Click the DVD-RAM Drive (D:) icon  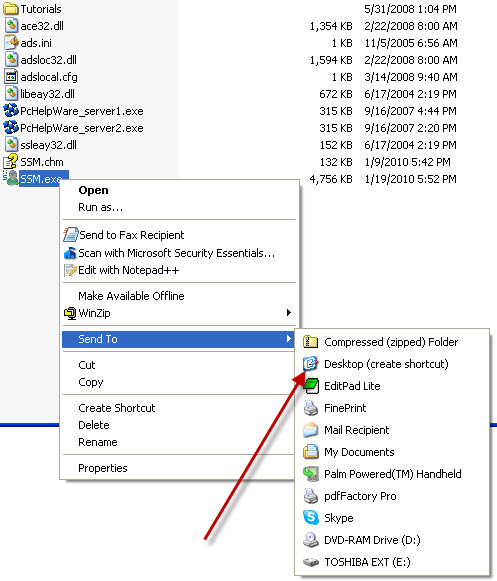[311, 540]
